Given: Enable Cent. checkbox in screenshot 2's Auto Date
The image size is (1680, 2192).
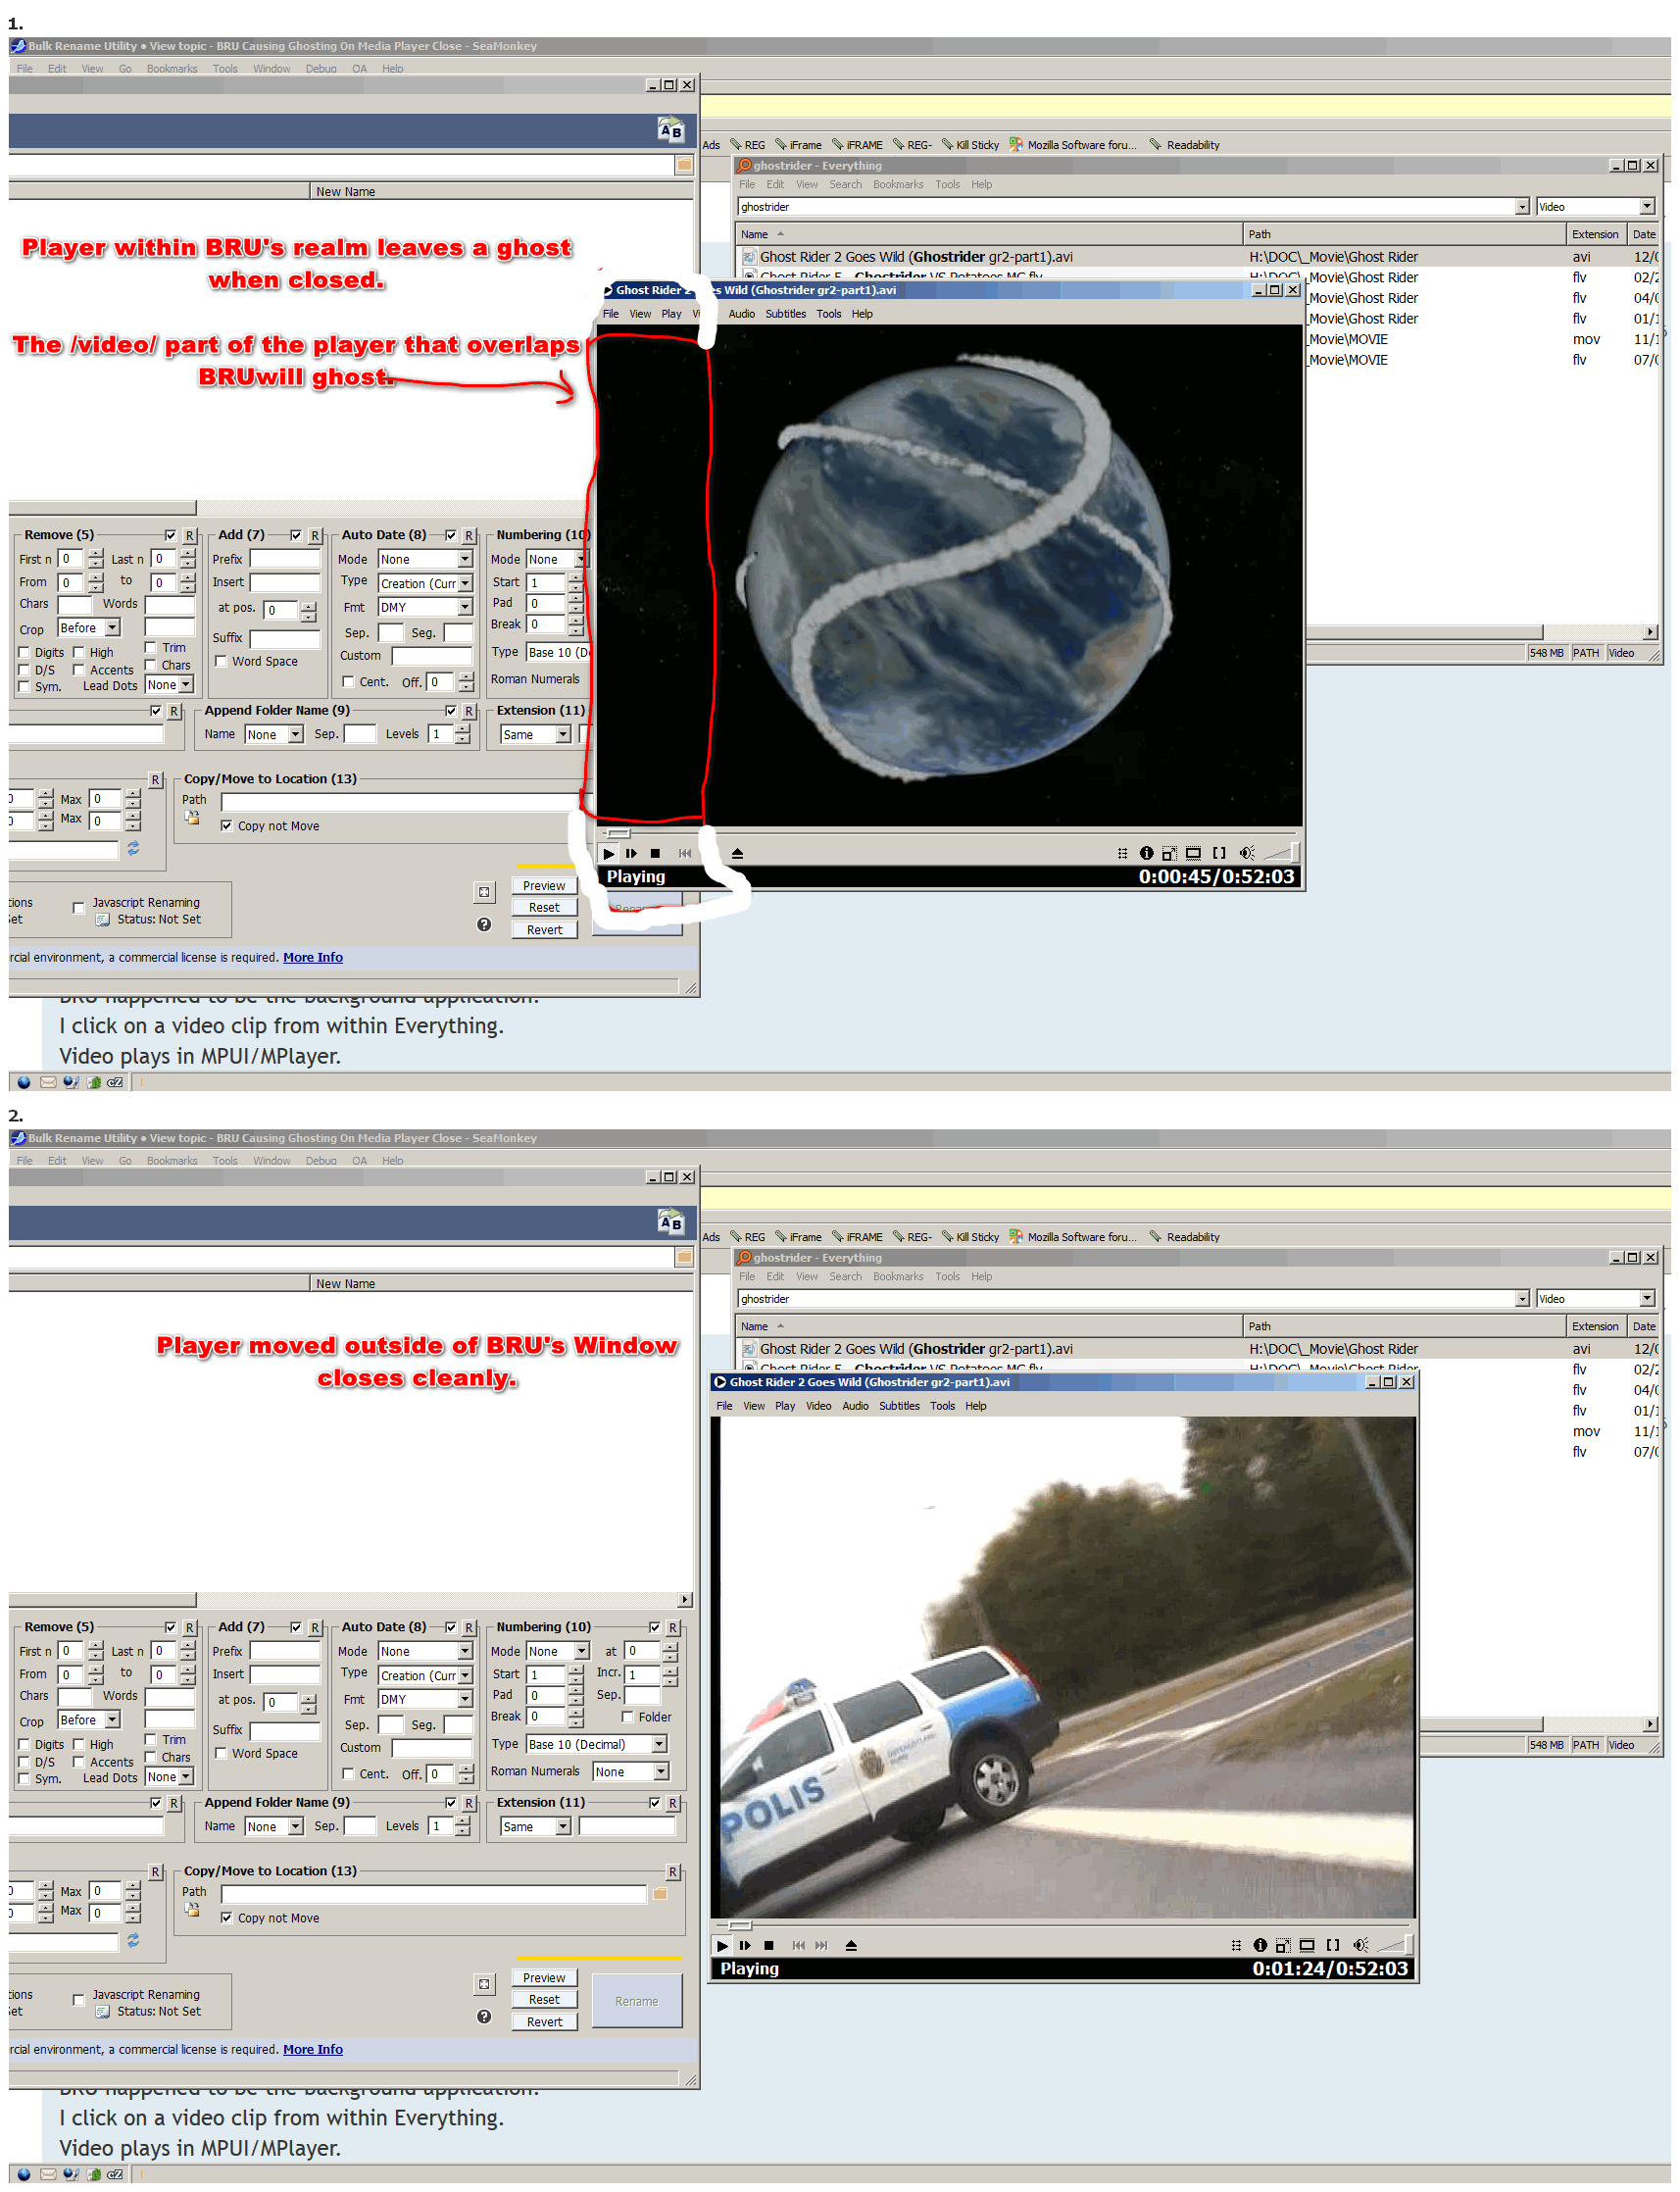Looking at the screenshot, I should tap(348, 1773).
